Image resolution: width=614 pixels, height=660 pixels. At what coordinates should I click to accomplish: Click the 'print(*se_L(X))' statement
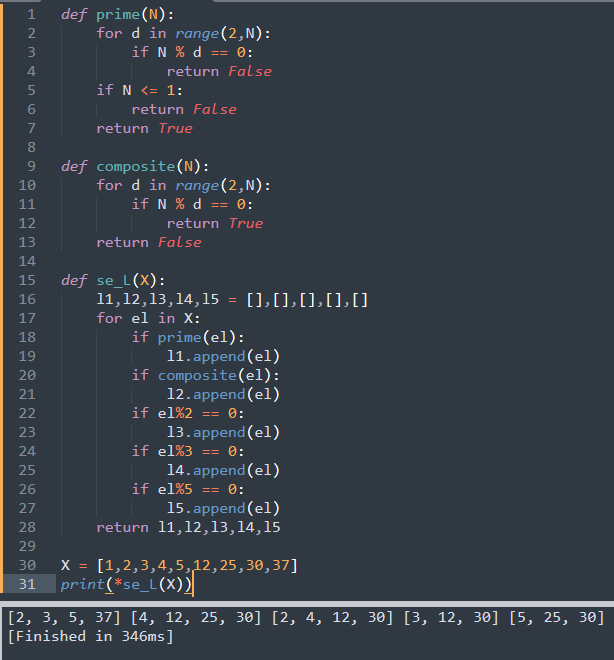[x=126, y=584]
